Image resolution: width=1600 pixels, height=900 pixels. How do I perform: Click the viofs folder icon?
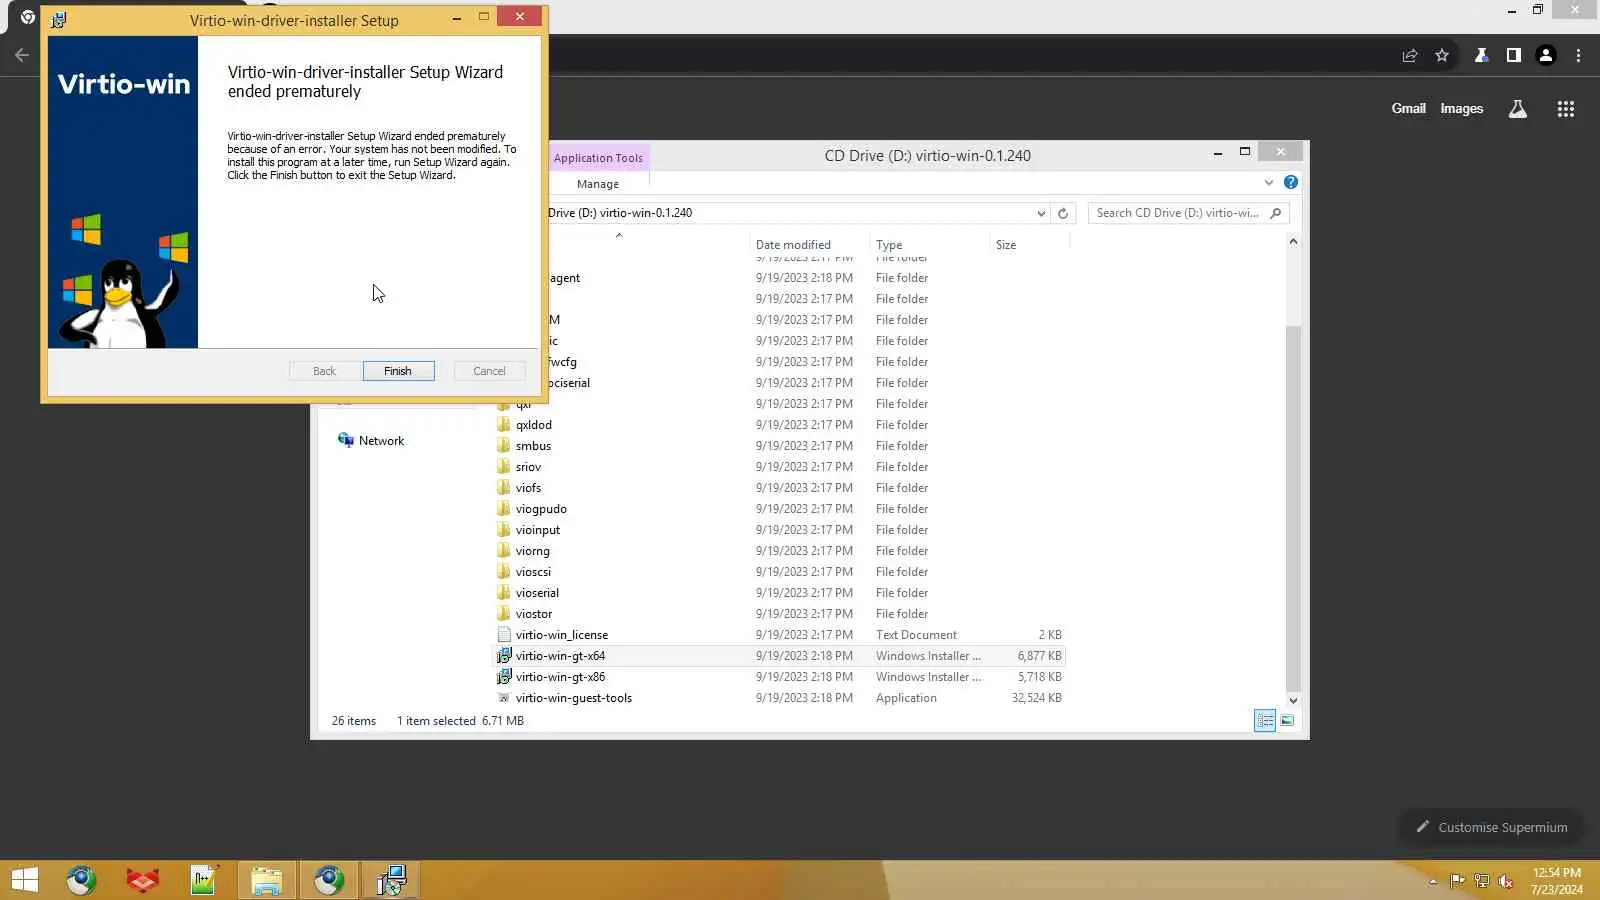point(504,488)
